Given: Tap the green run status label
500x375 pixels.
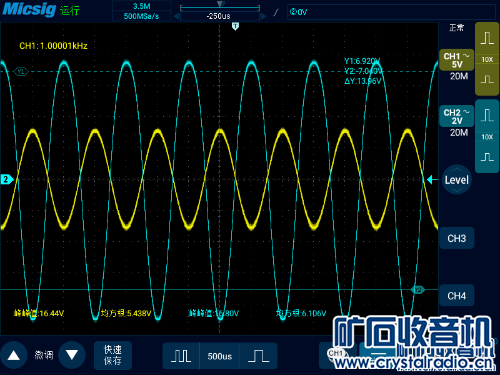Looking at the screenshot, I should (x=70, y=10).
